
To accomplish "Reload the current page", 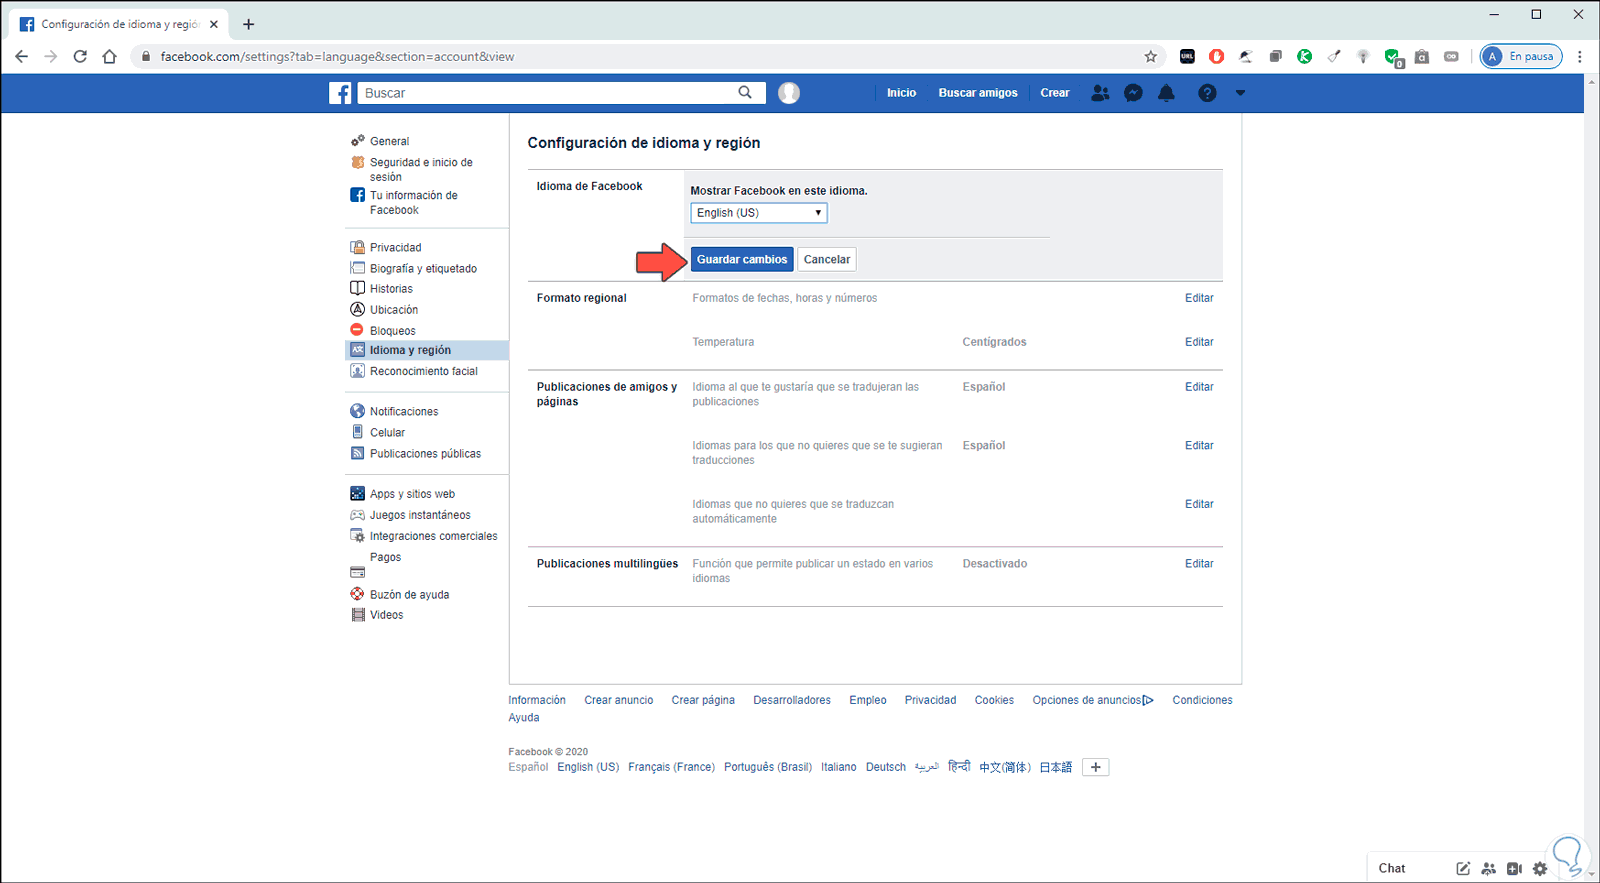I will pos(80,57).
